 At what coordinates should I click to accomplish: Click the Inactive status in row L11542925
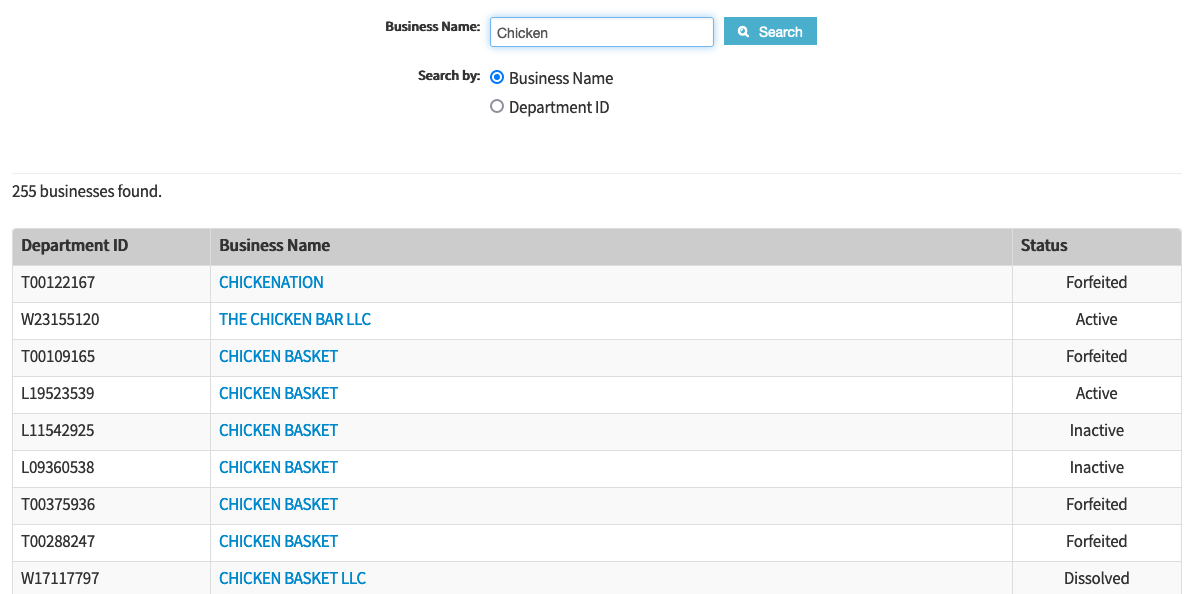(x=1096, y=430)
